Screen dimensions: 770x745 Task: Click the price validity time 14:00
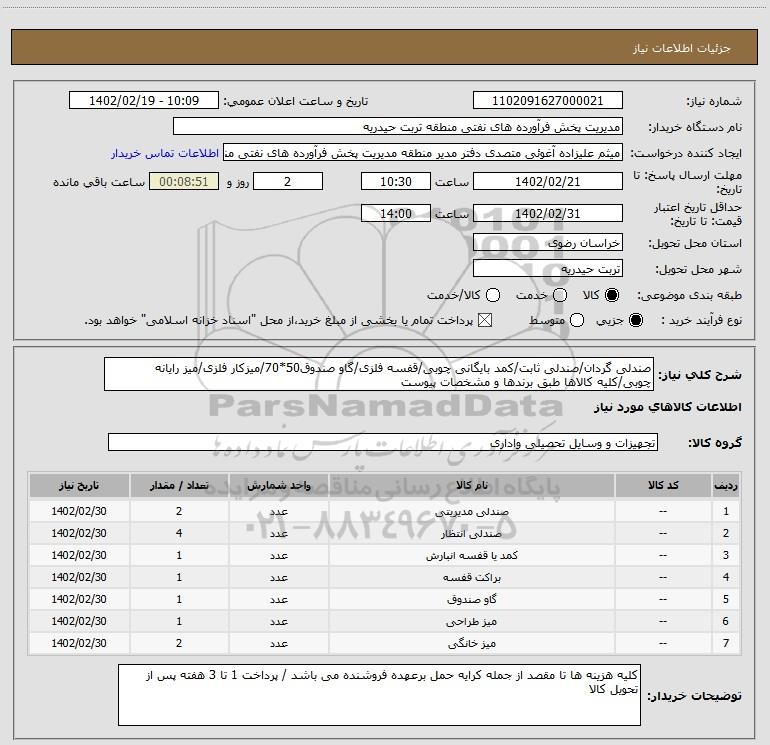click(x=396, y=213)
